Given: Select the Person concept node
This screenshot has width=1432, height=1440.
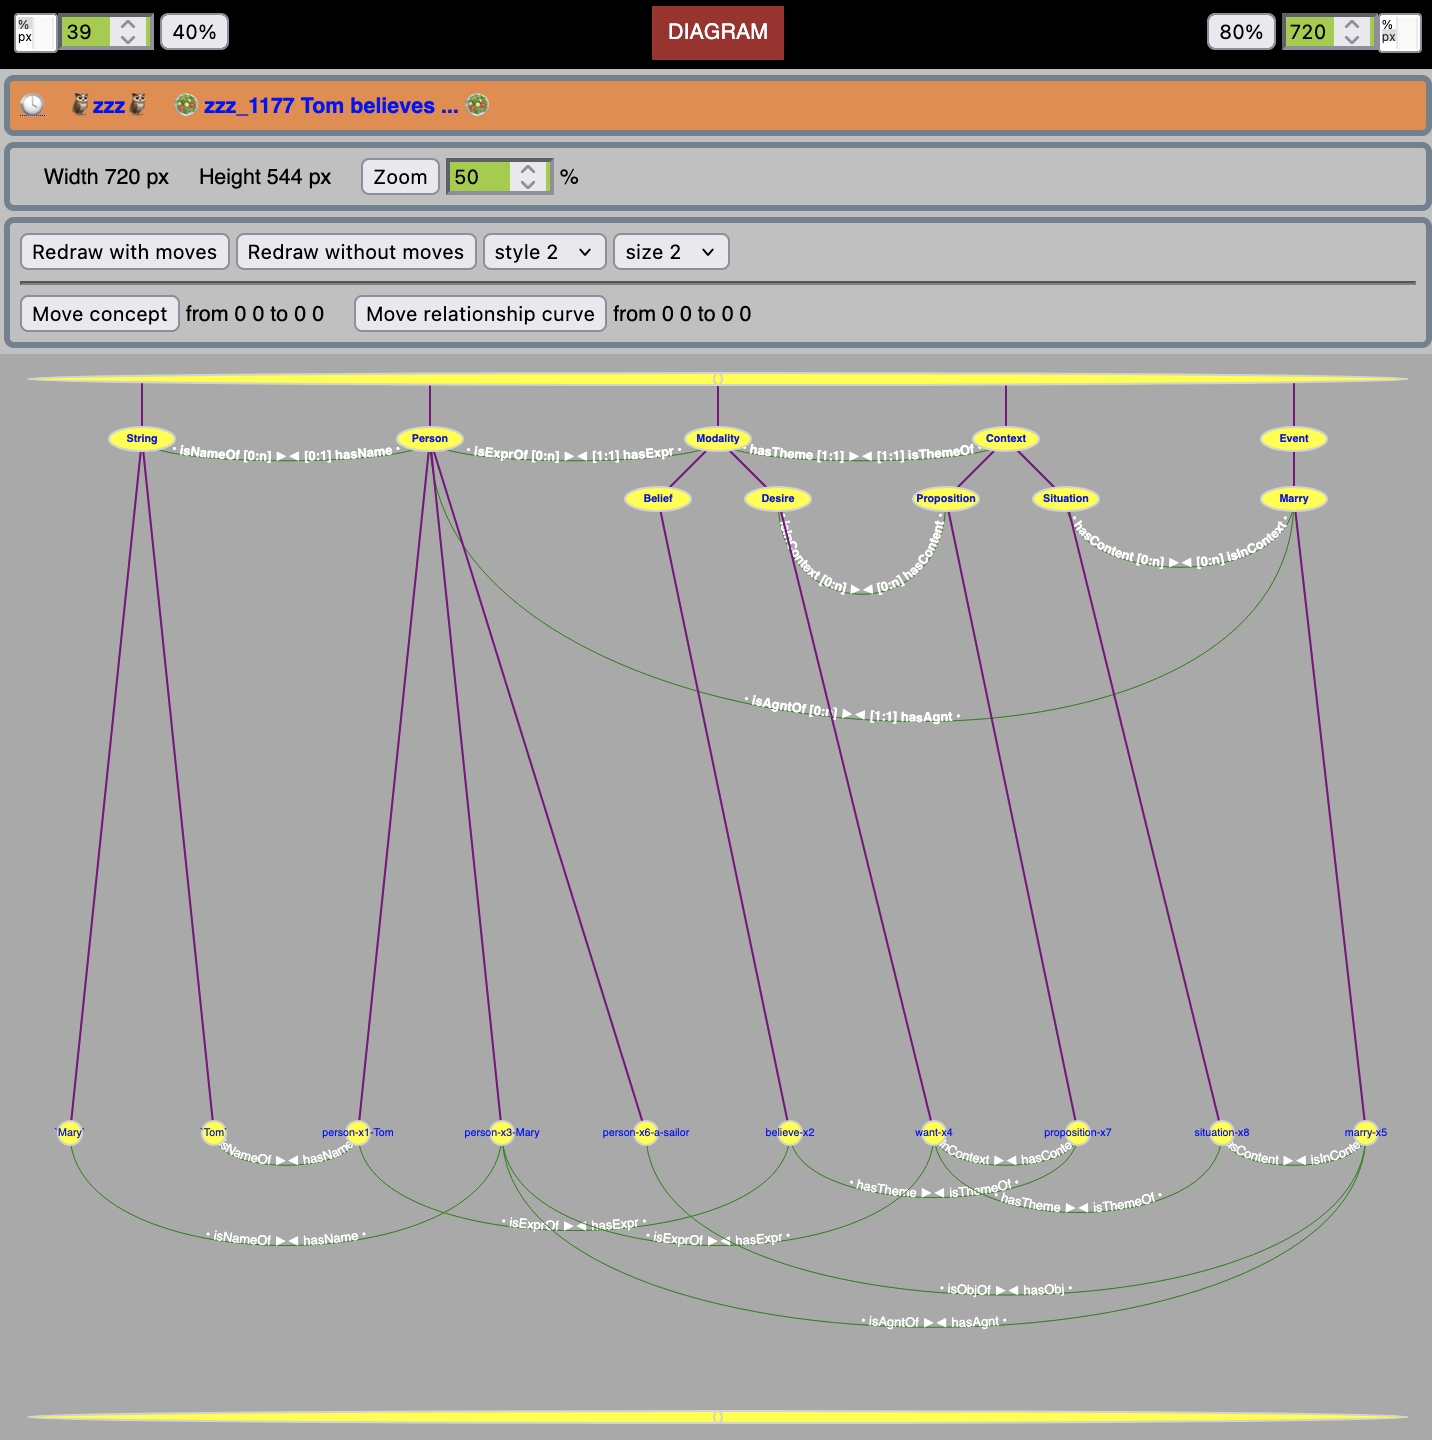Looking at the screenshot, I should tap(430, 438).
